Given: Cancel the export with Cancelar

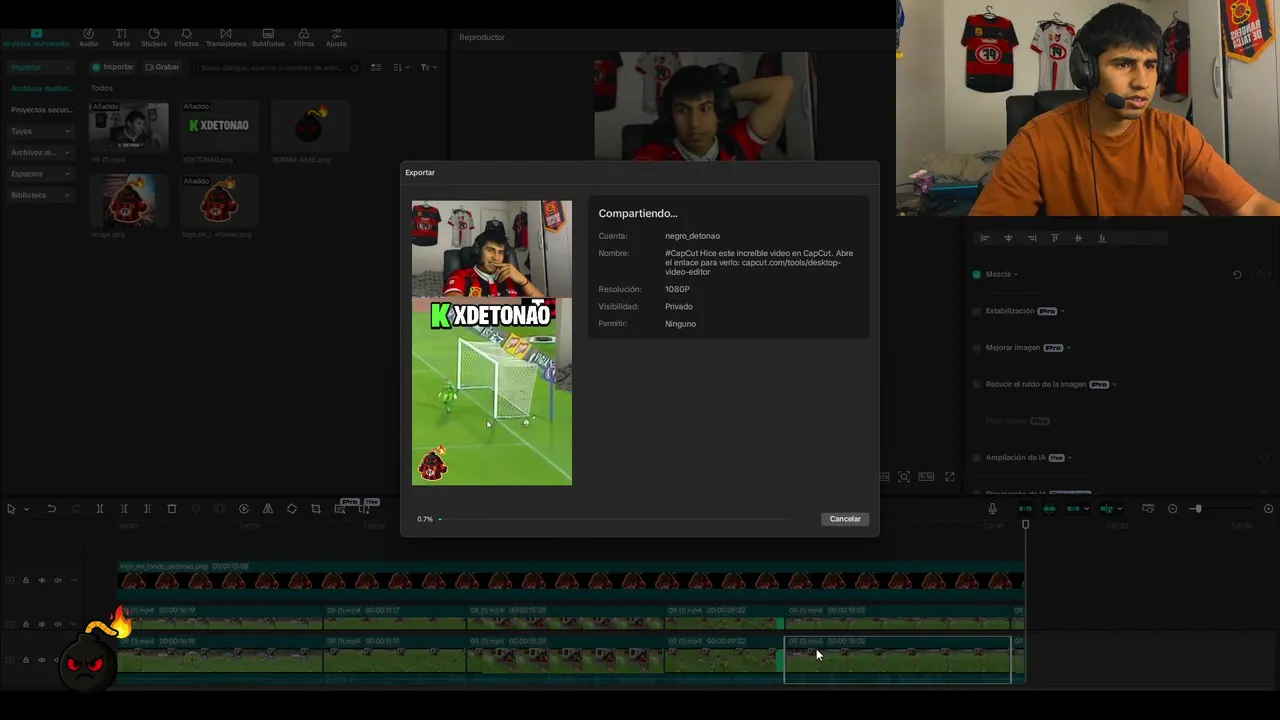Looking at the screenshot, I should (x=845, y=519).
